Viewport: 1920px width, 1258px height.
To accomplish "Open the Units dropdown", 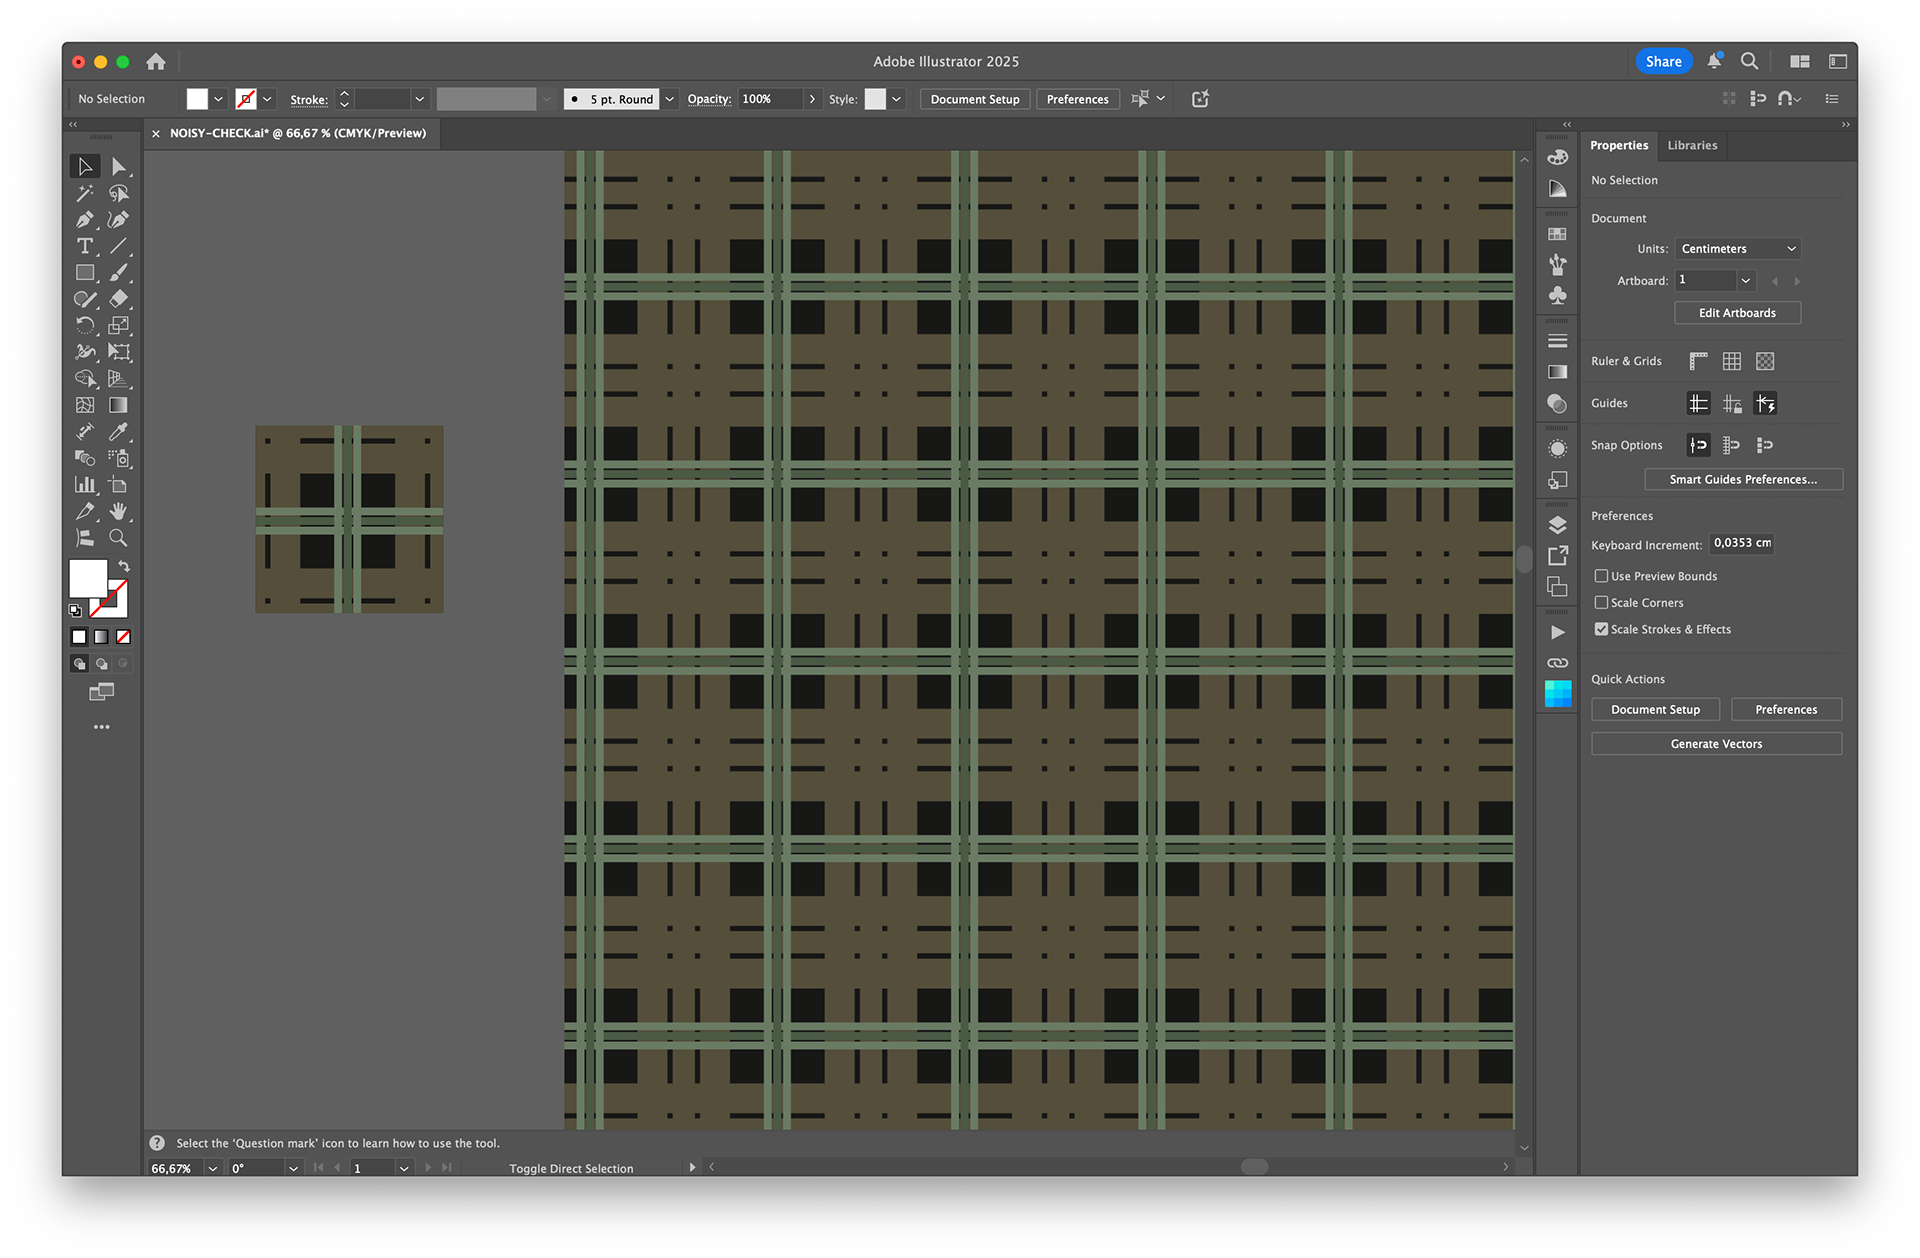I will click(1738, 249).
